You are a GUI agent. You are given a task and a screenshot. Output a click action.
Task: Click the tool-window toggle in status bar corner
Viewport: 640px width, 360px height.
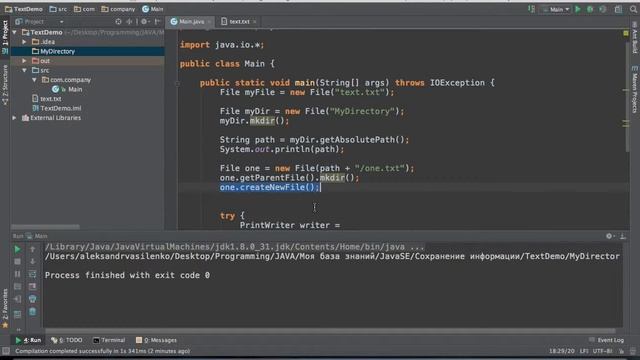pyautogui.click(x=5, y=351)
